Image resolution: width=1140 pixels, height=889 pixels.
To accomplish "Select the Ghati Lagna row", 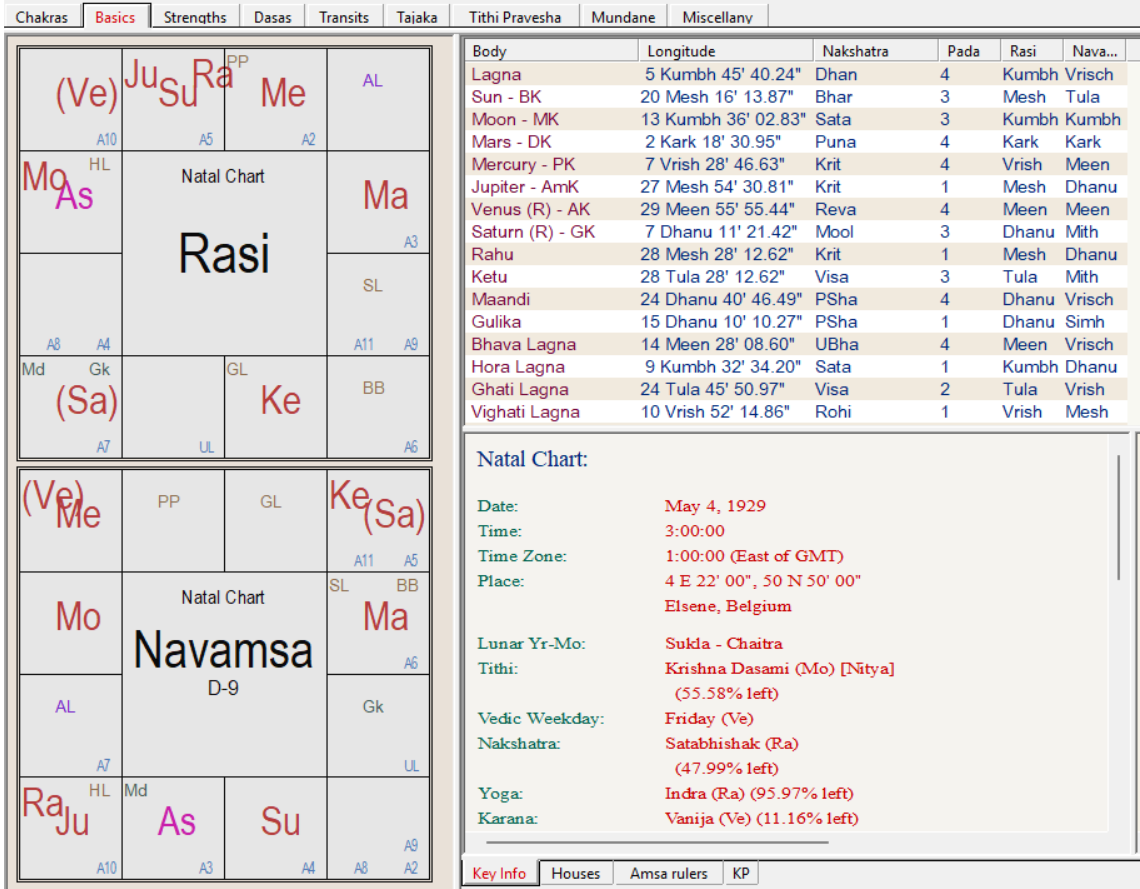I will point(796,390).
